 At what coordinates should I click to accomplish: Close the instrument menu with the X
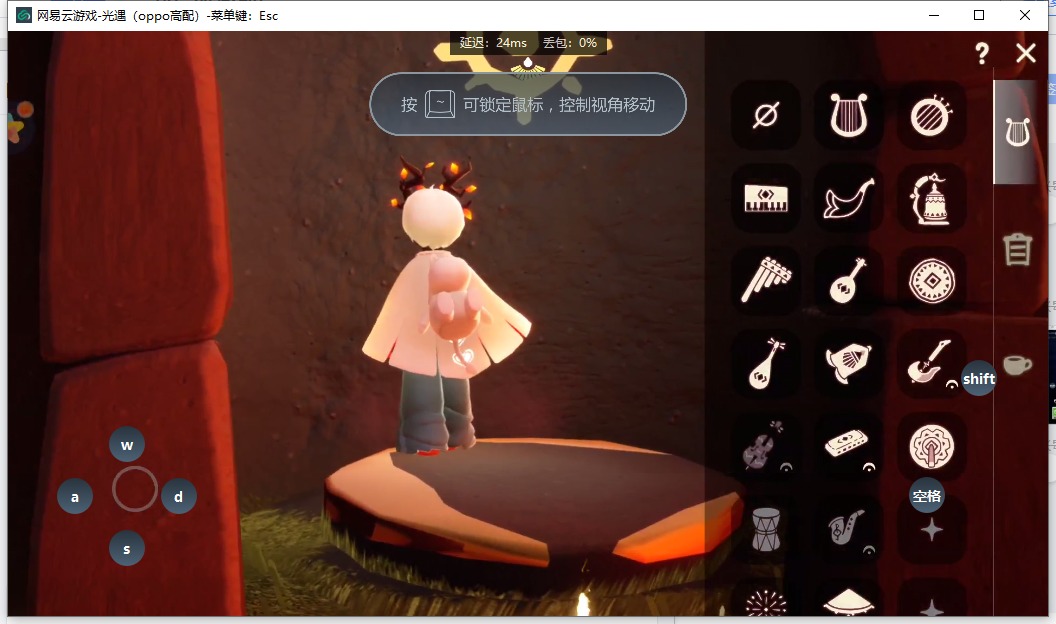pos(1026,53)
